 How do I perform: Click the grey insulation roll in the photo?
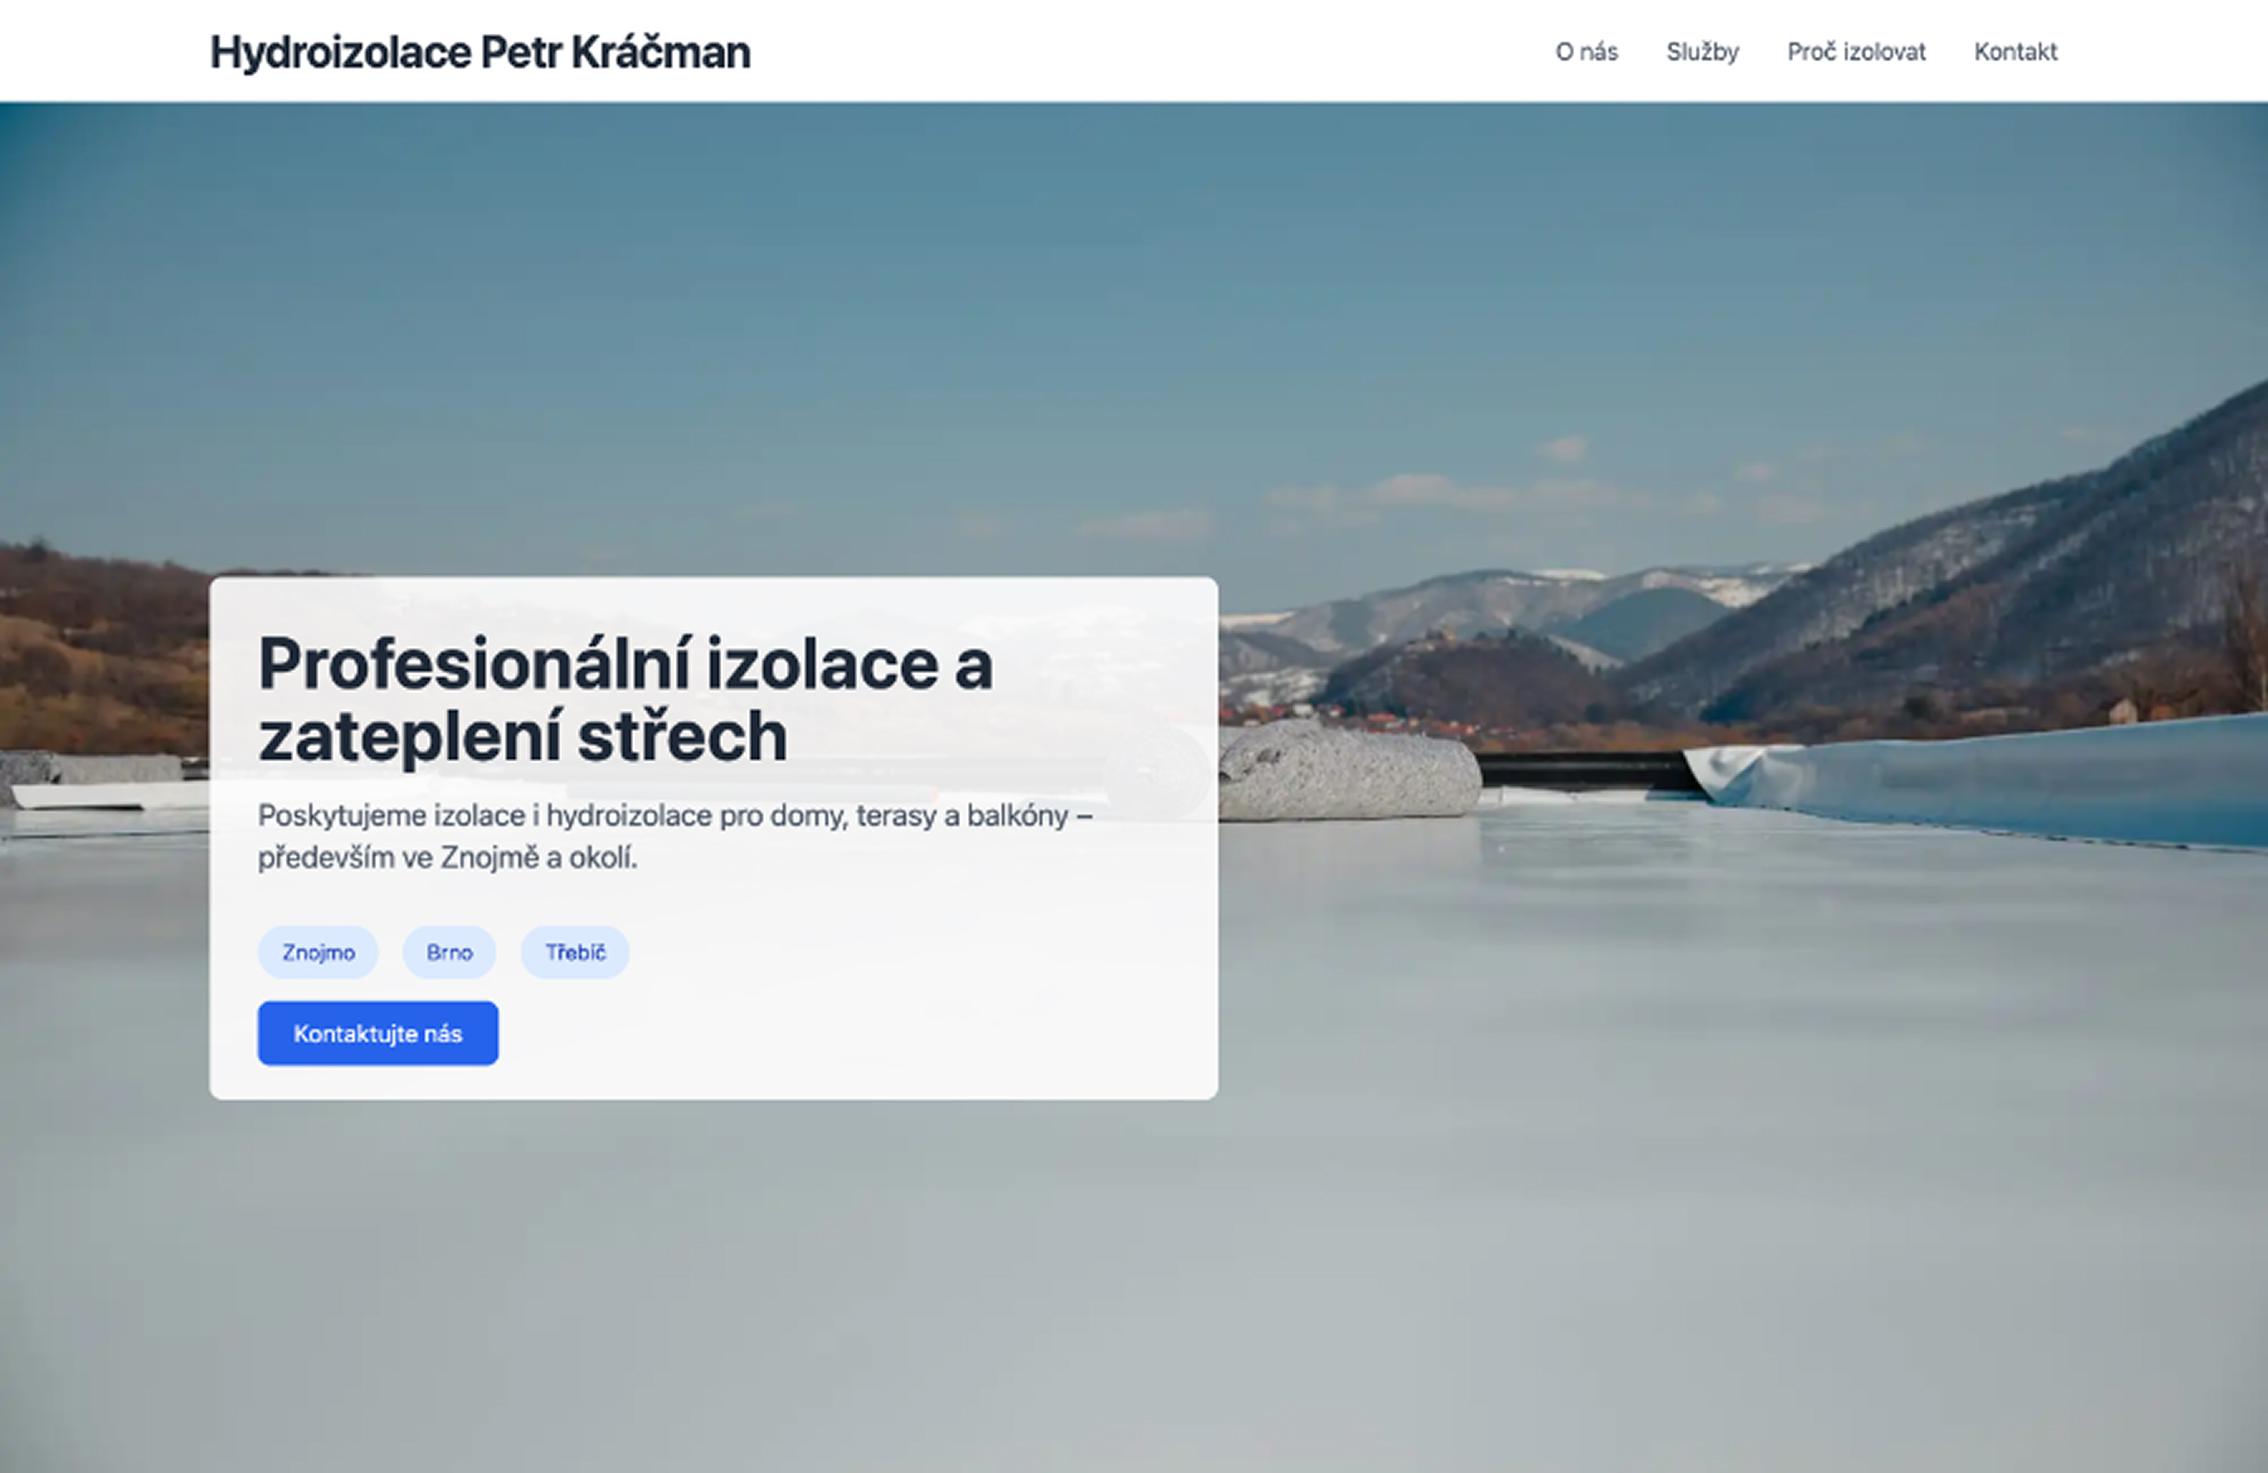1350,772
